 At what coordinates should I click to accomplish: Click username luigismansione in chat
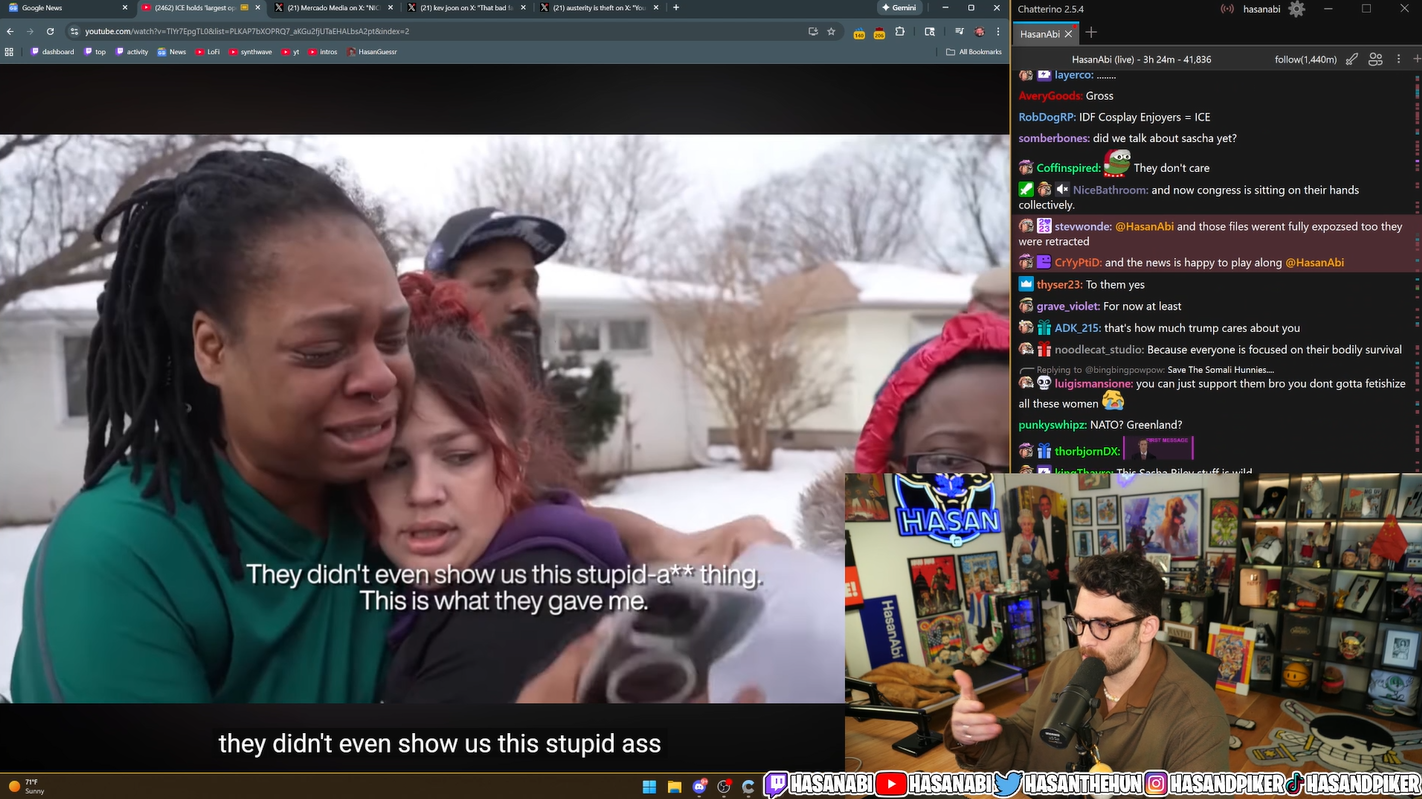1093,383
